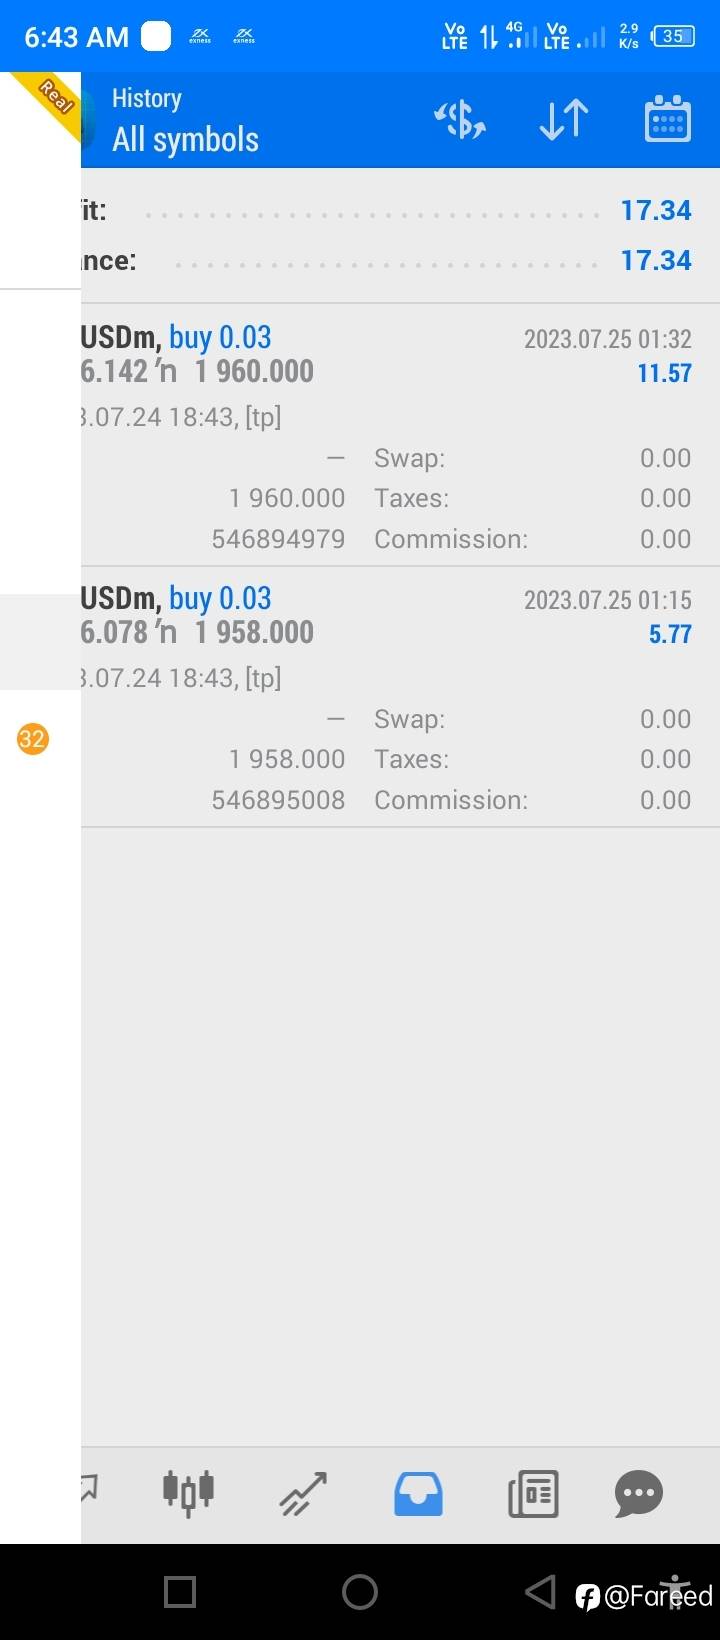Open the calendar date range icon
This screenshot has width=720, height=1640.
tap(668, 119)
